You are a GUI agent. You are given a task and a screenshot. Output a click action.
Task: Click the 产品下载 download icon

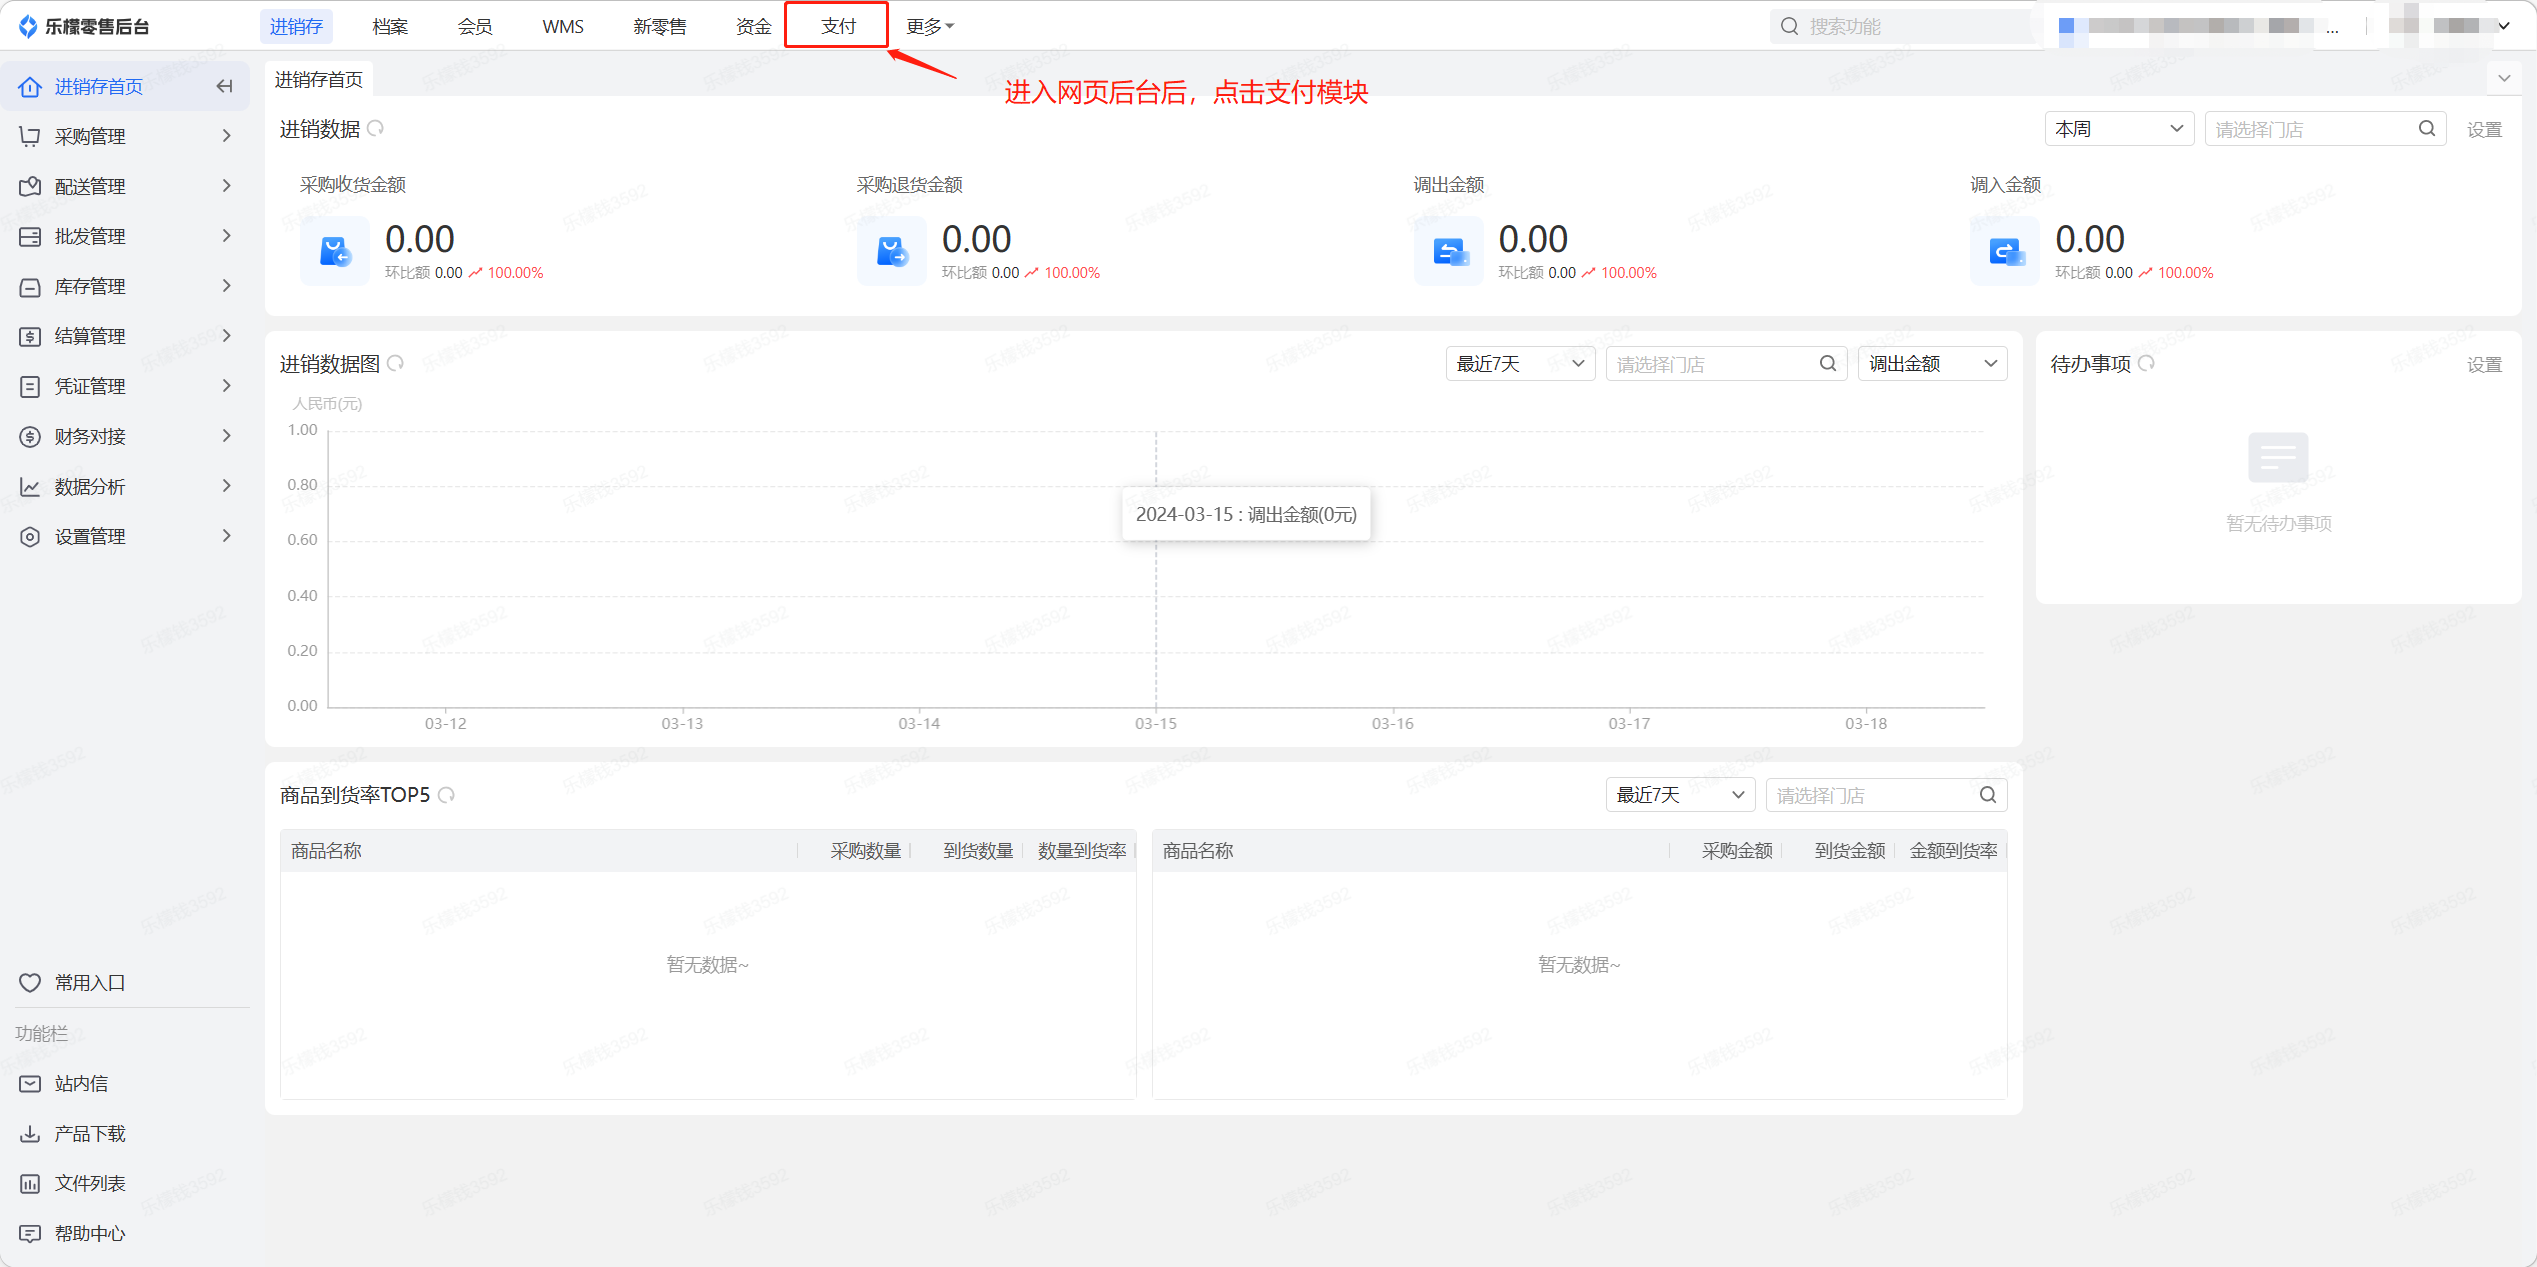click(30, 1134)
